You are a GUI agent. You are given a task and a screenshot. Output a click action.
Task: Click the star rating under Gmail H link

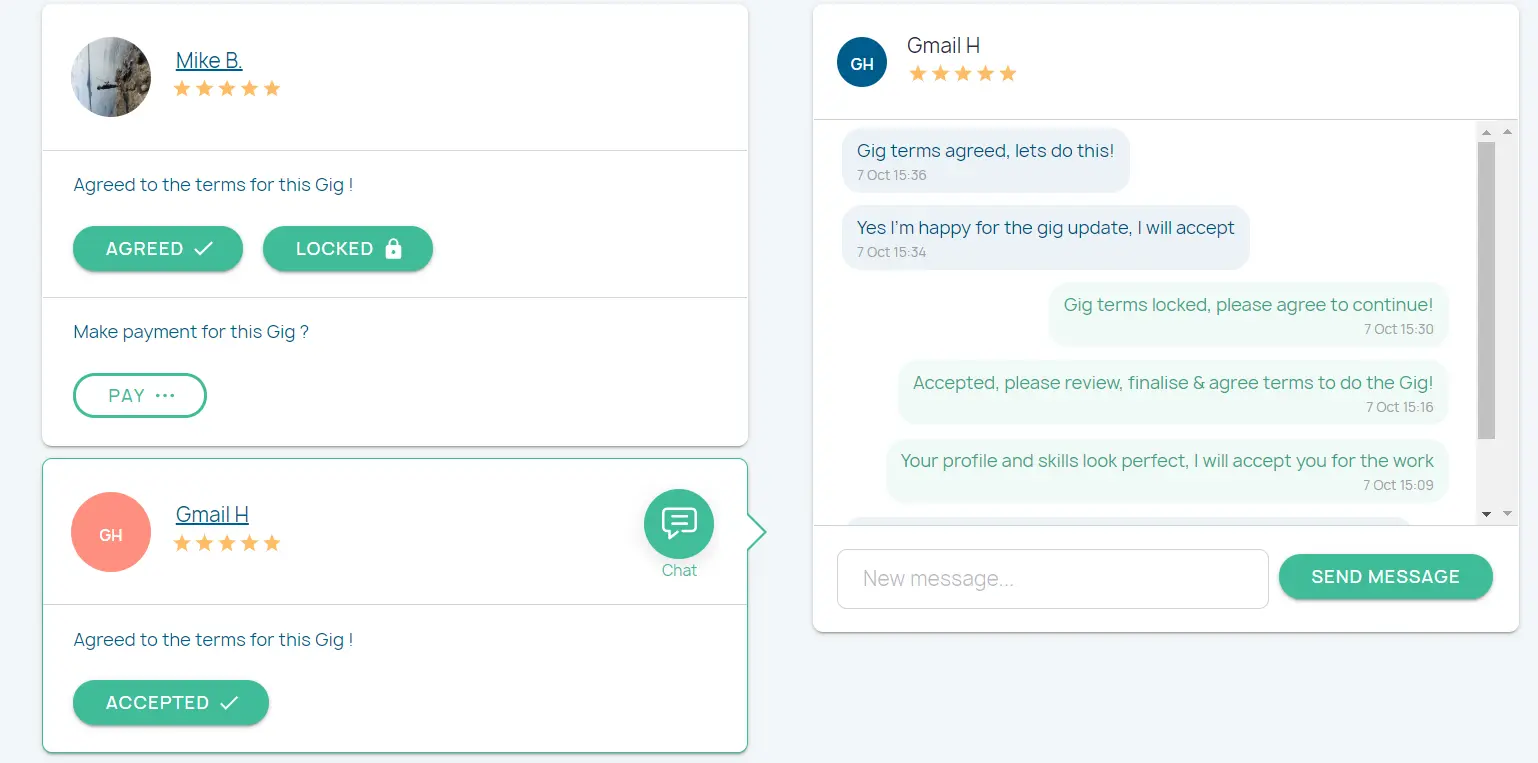[227, 543]
